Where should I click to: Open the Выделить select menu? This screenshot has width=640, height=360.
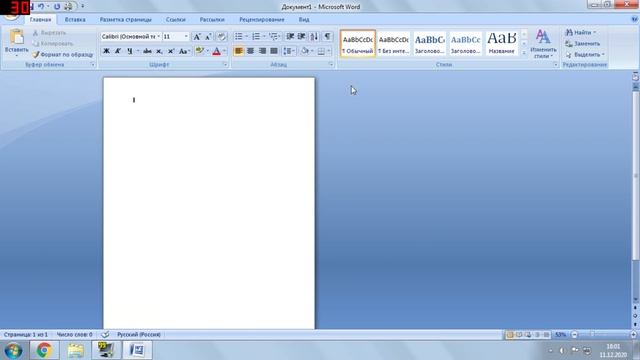coord(584,54)
